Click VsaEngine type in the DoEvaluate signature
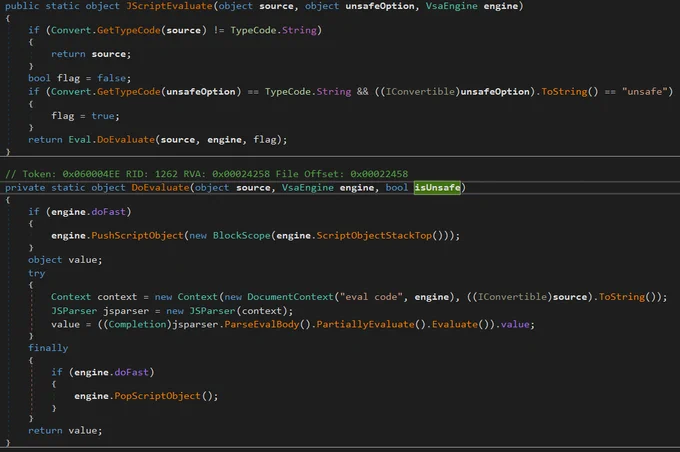Viewport: 680px width, 452px height. 307,188
